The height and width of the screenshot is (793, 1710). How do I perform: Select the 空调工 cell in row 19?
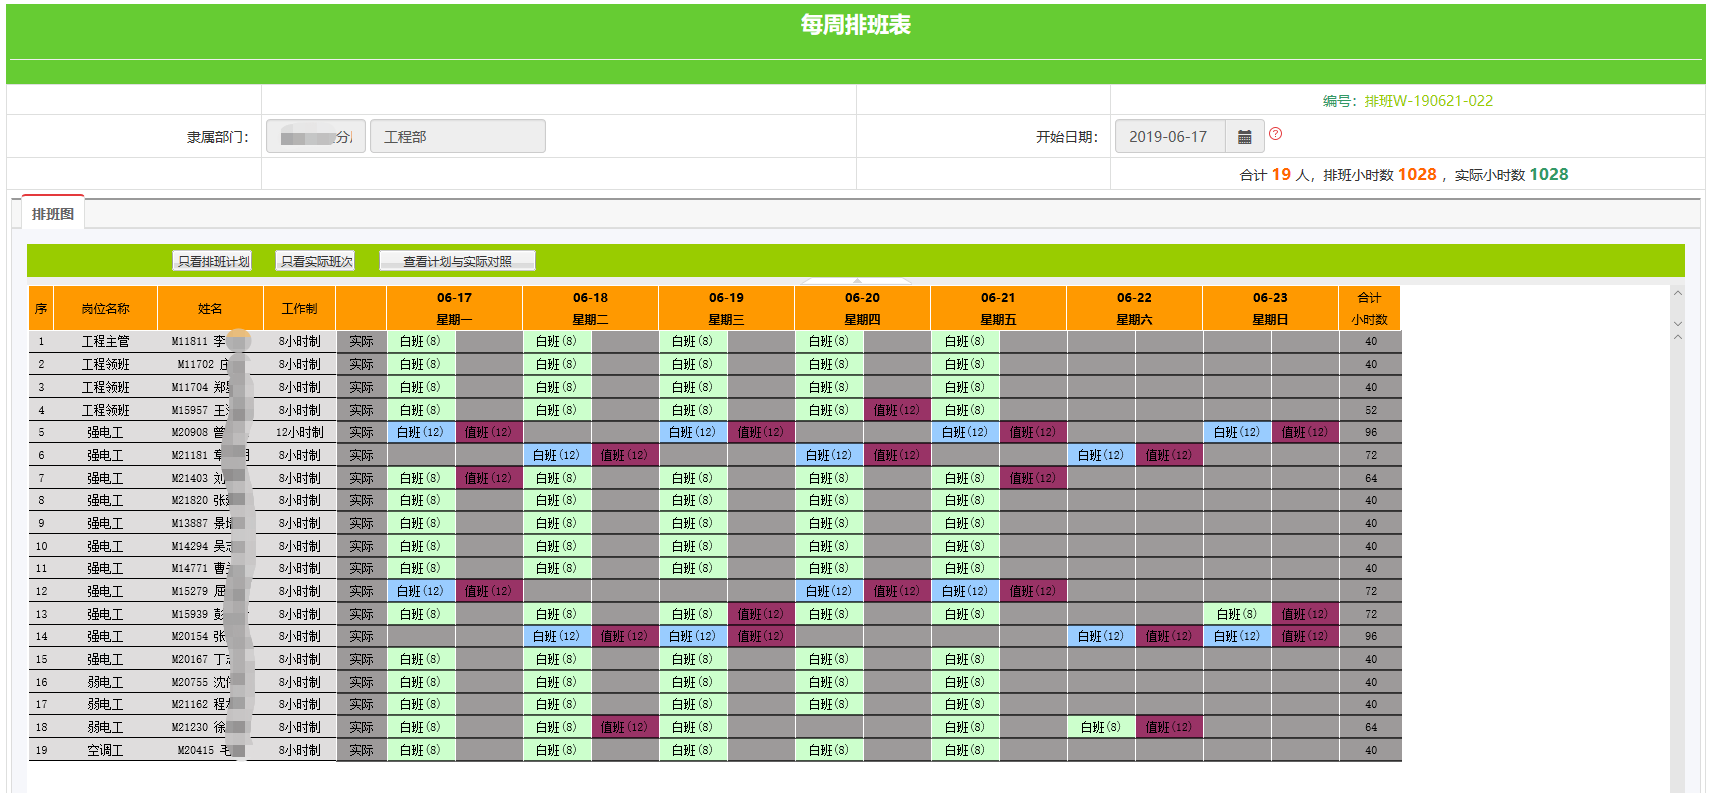pyautogui.click(x=105, y=750)
